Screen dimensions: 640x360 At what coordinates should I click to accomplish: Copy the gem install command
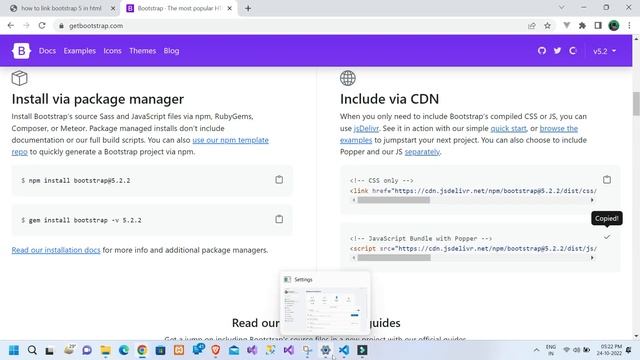(x=279, y=219)
